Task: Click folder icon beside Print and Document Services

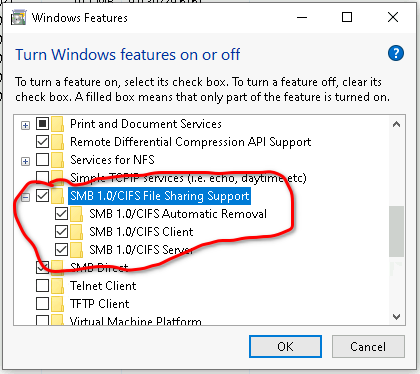Action: pos(57,124)
